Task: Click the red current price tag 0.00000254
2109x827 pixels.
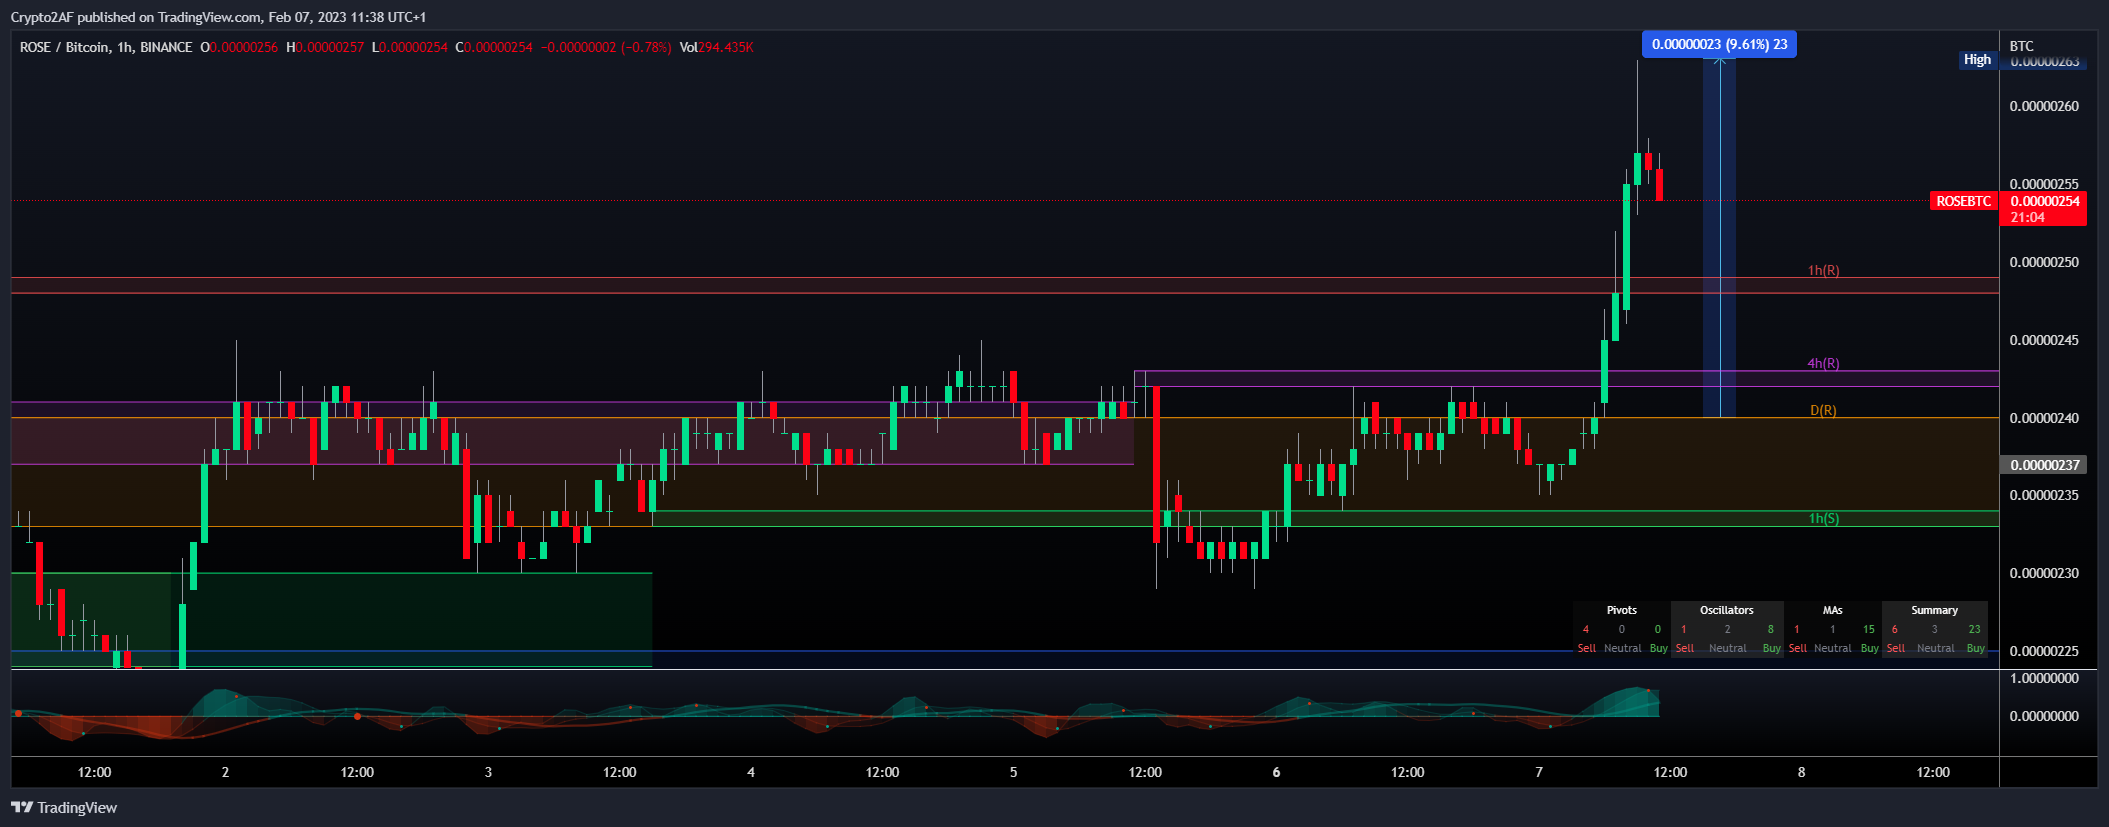Action: click(x=2045, y=201)
